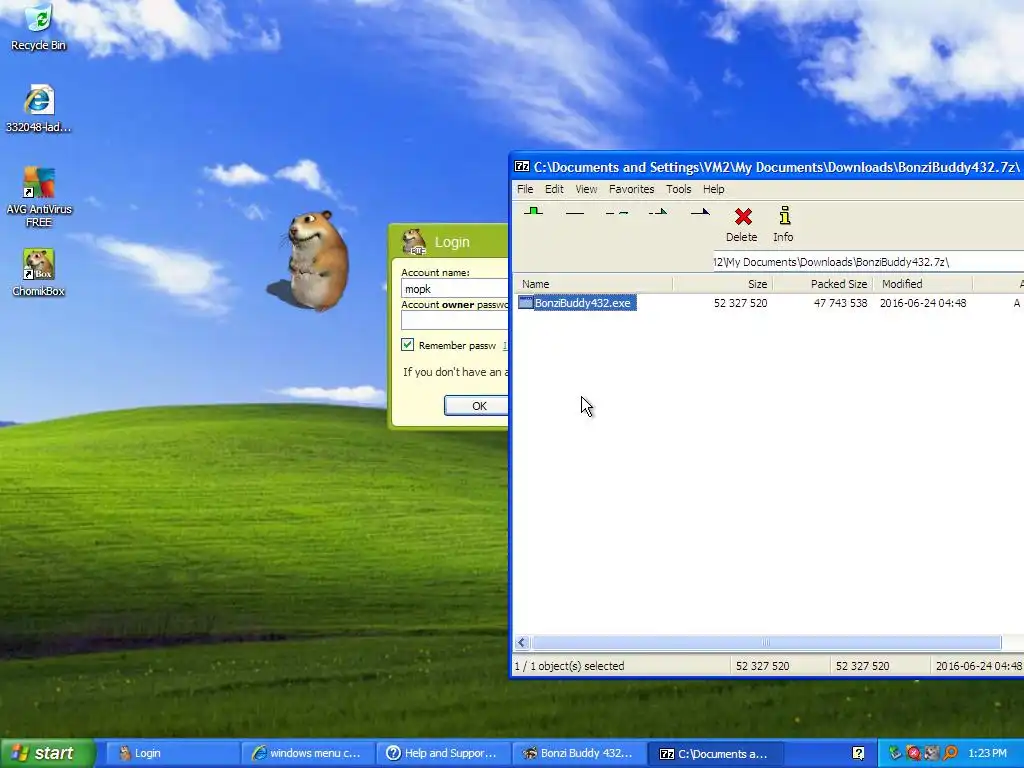Switch to Bonzi Buddy 432 taskbar button
Image resolution: width=1024 pixels, height=768 pixels.
click(579, 753)
